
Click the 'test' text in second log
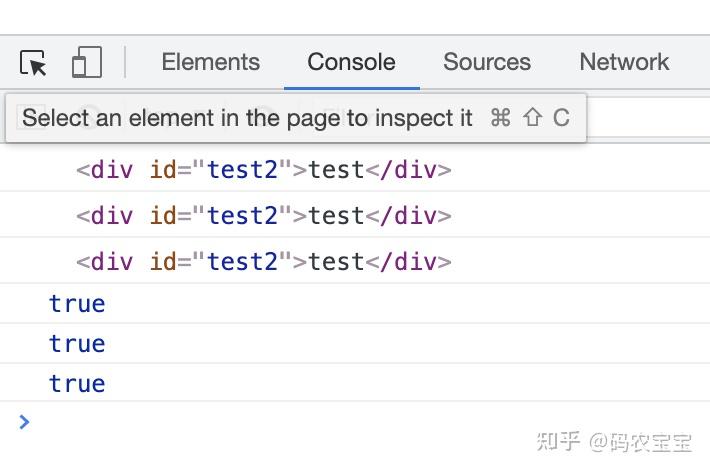(x=336, y=216)
